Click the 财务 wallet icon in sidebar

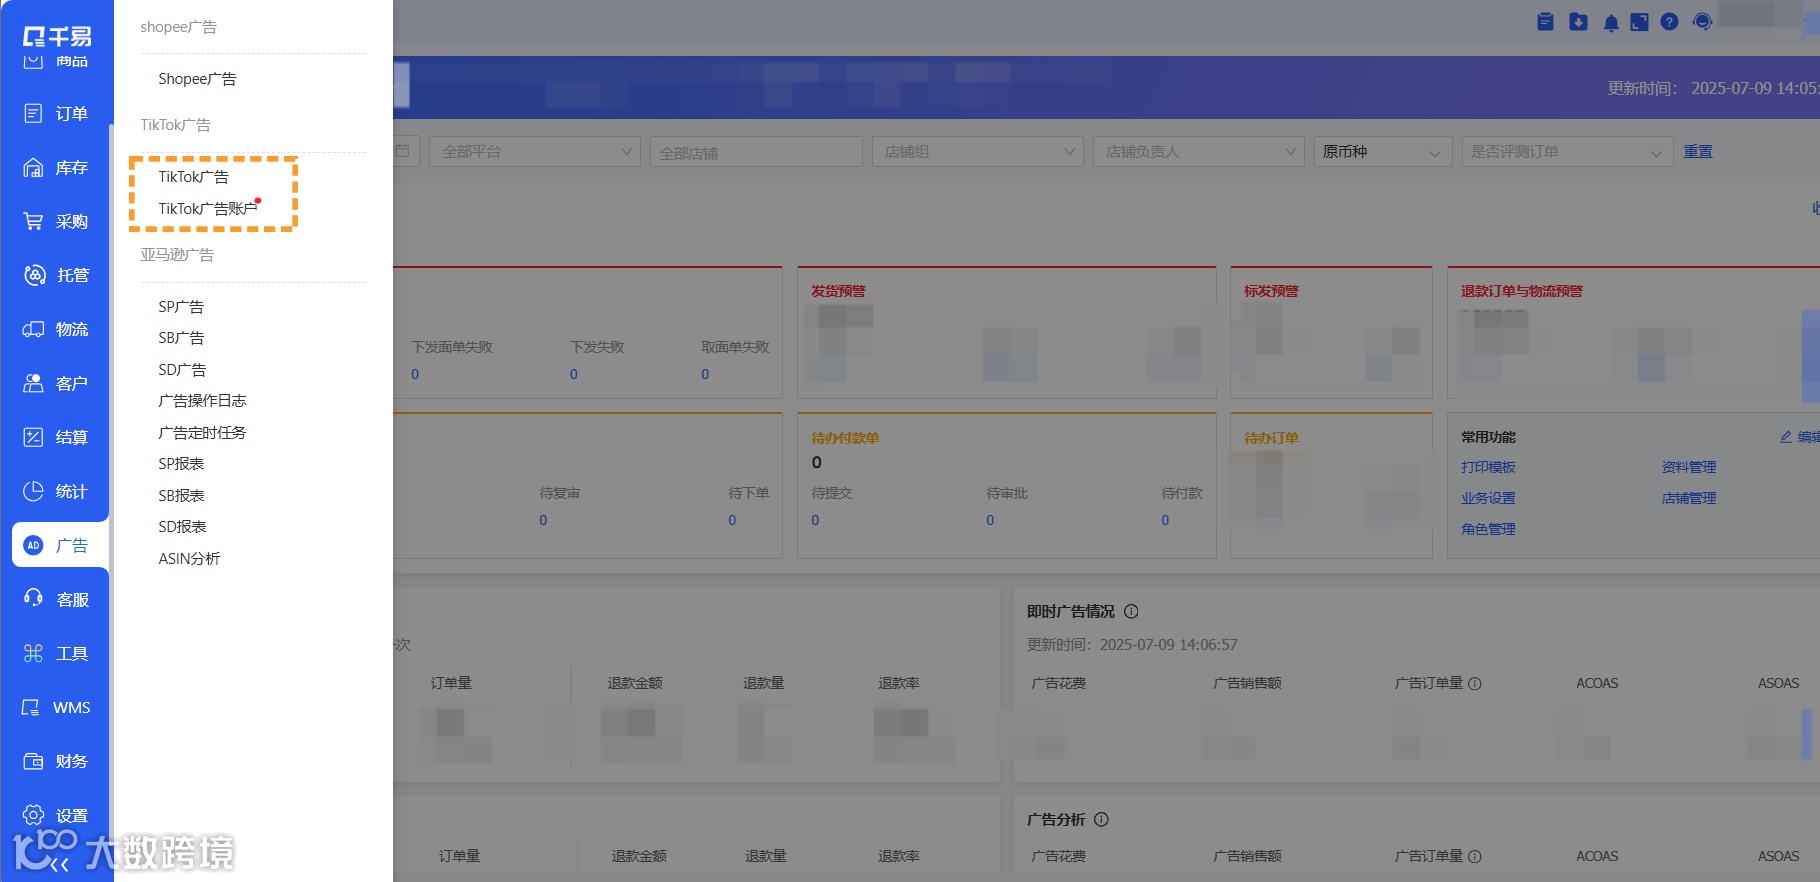pos(33,761)
